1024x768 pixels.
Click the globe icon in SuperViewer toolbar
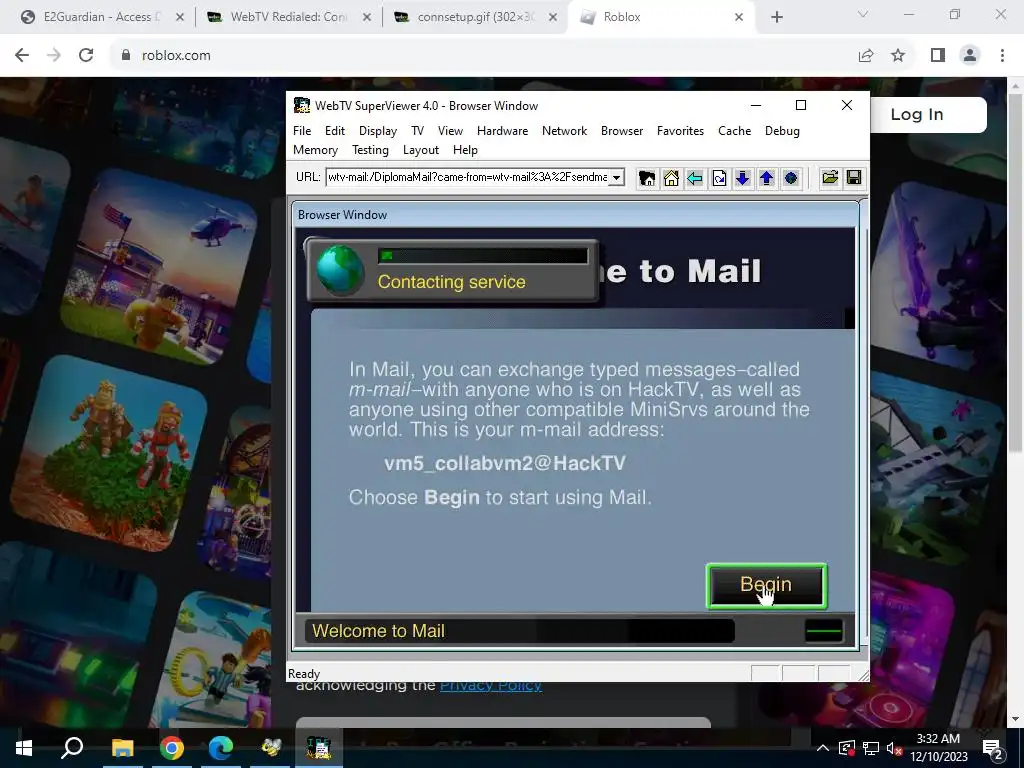click(x=791, y=178)
